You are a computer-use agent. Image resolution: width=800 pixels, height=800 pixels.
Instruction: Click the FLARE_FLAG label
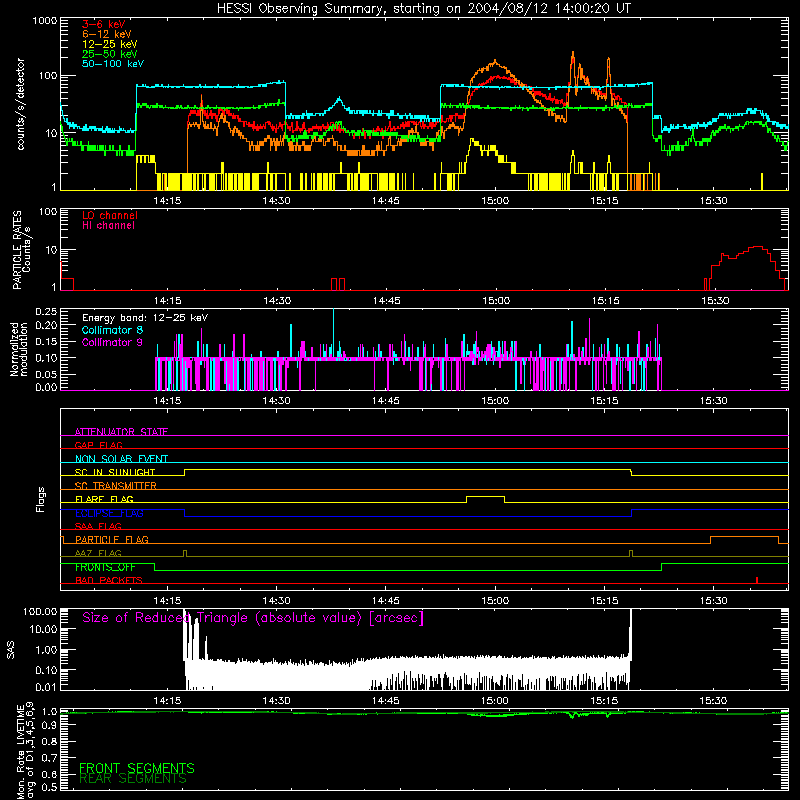coord(104,499)
